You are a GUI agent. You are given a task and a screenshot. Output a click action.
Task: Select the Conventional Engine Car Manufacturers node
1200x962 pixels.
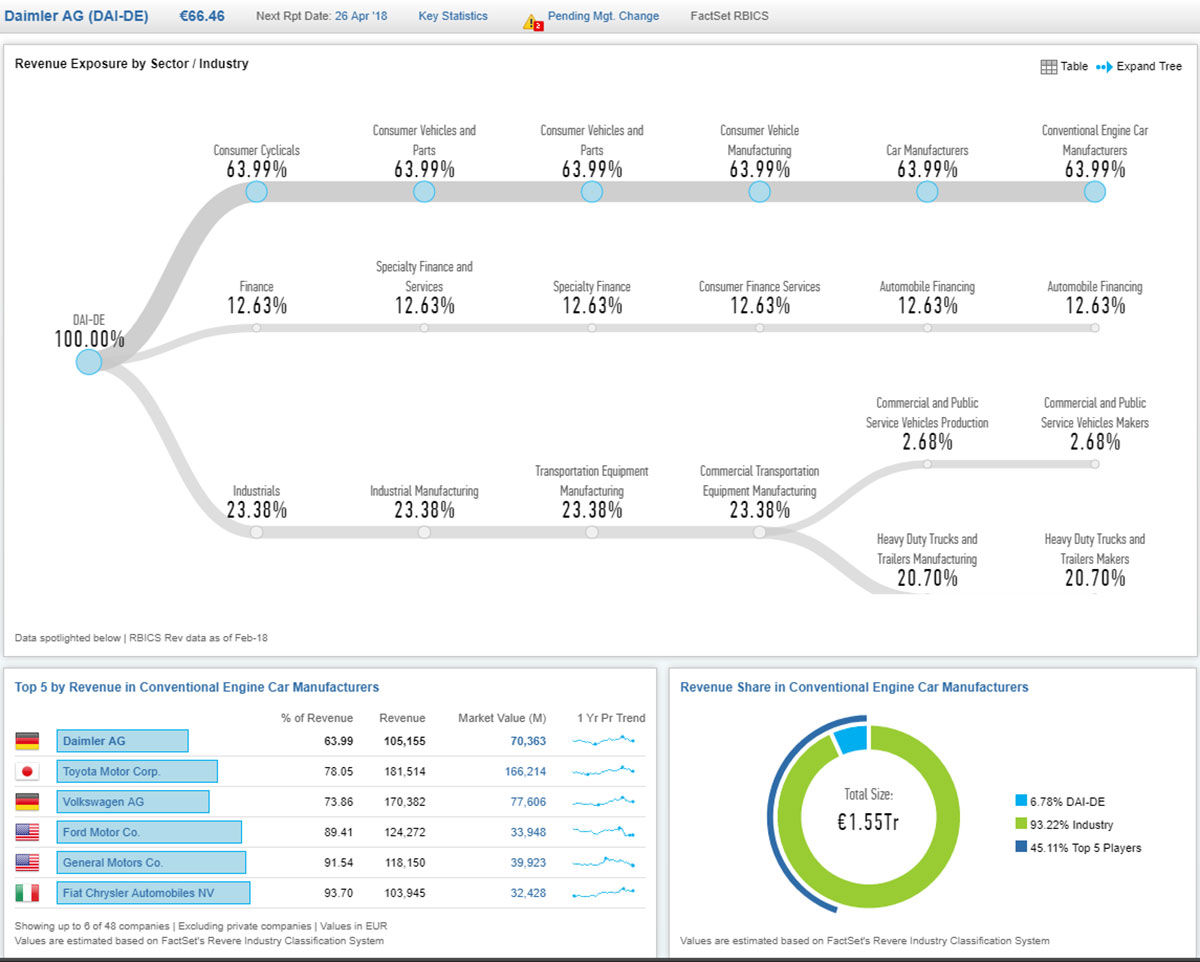(x=1095, y=191)
